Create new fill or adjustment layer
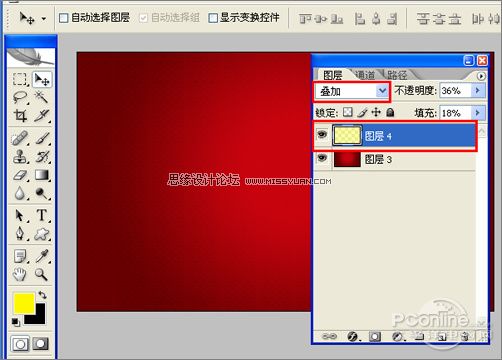The image size is (502, 360). (x=397, y=336)
